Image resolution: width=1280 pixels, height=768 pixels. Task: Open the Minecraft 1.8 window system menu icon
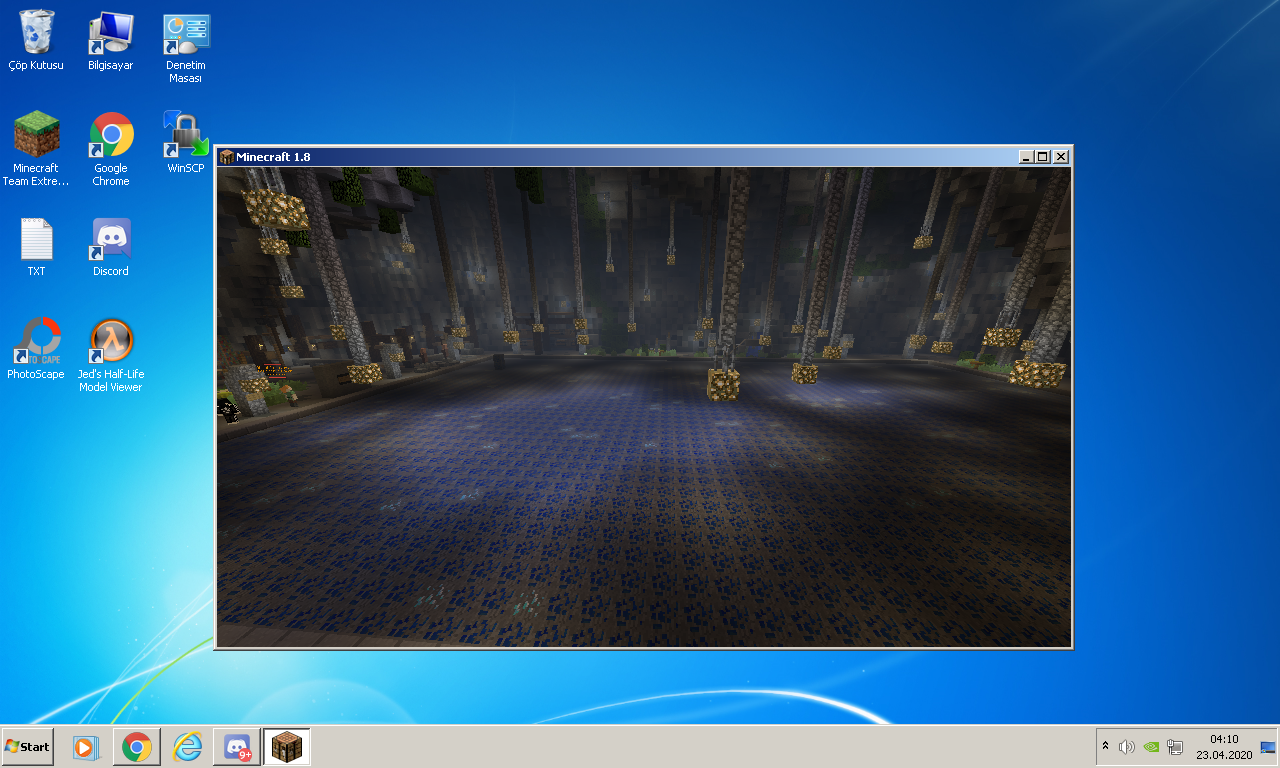click(x=227, y=157)
